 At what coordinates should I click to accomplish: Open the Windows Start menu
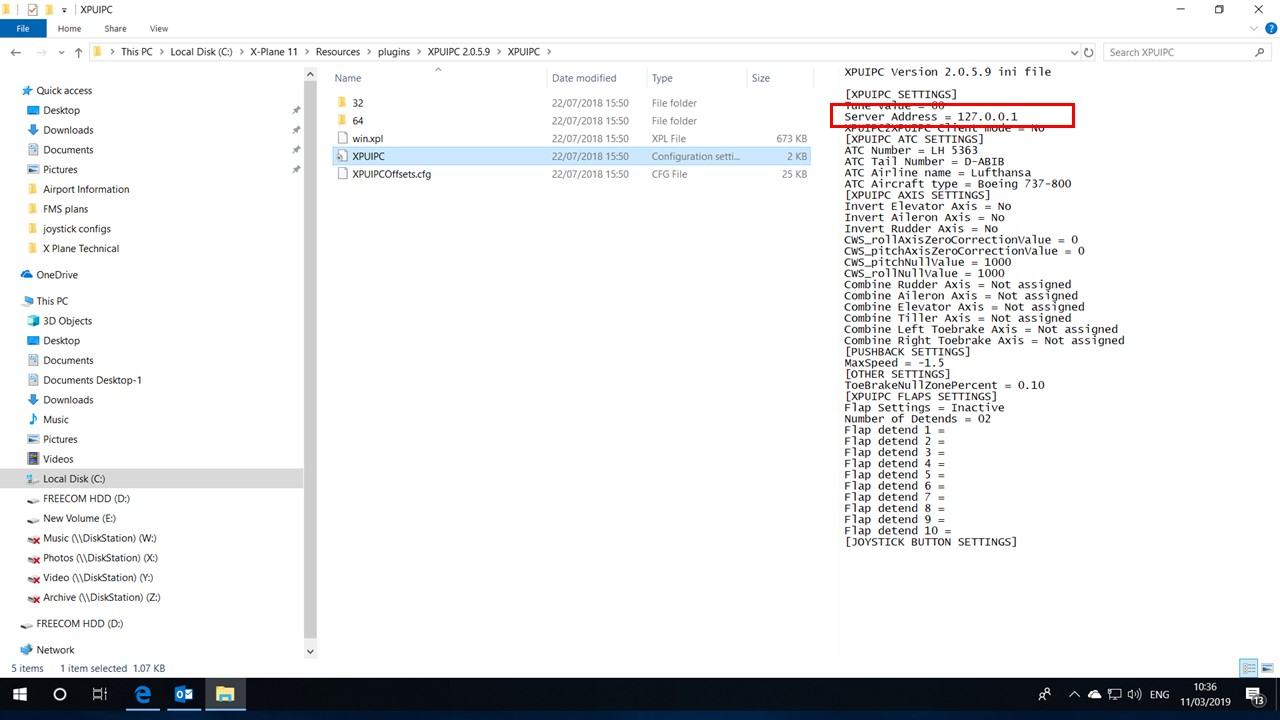click(20, 694)
